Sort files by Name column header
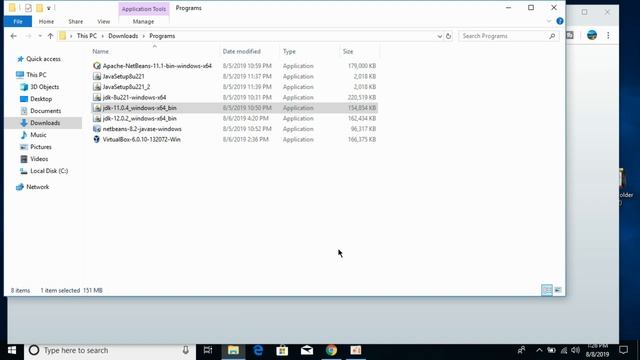This screenshot has width=640, height=360. pyautogui.click(x=100, y=51)
